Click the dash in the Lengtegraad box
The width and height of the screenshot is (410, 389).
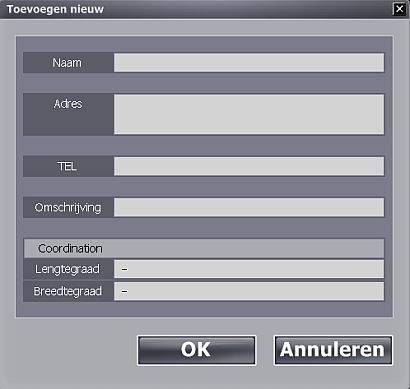(x=124, y=269)
